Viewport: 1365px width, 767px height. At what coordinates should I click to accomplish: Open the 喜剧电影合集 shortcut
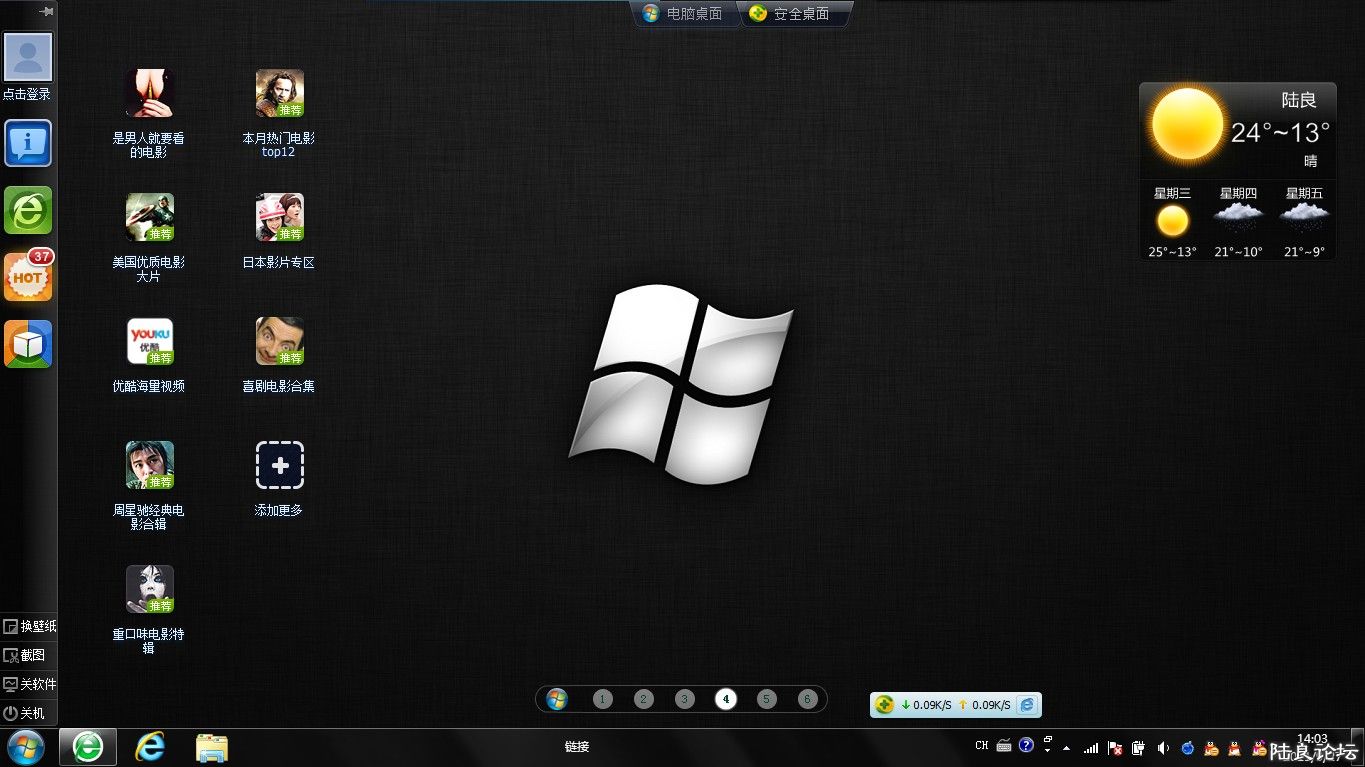click(x=279, y=342)
